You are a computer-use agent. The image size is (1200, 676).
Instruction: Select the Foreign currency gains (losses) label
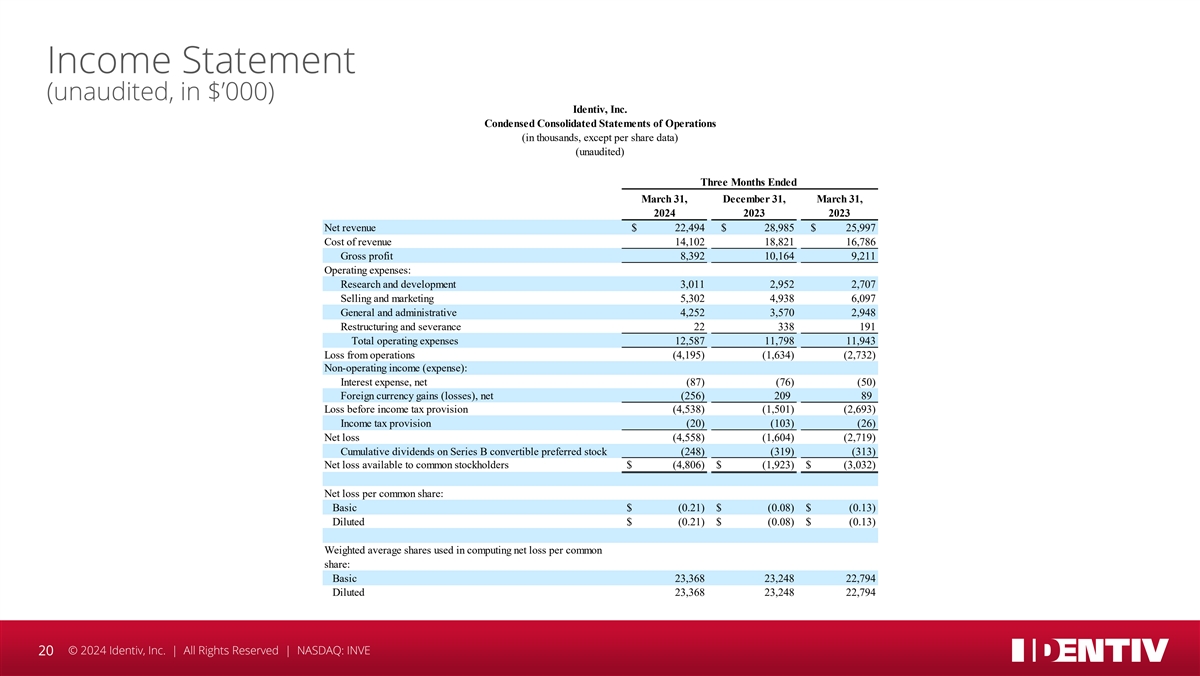[x=417, y=396]
